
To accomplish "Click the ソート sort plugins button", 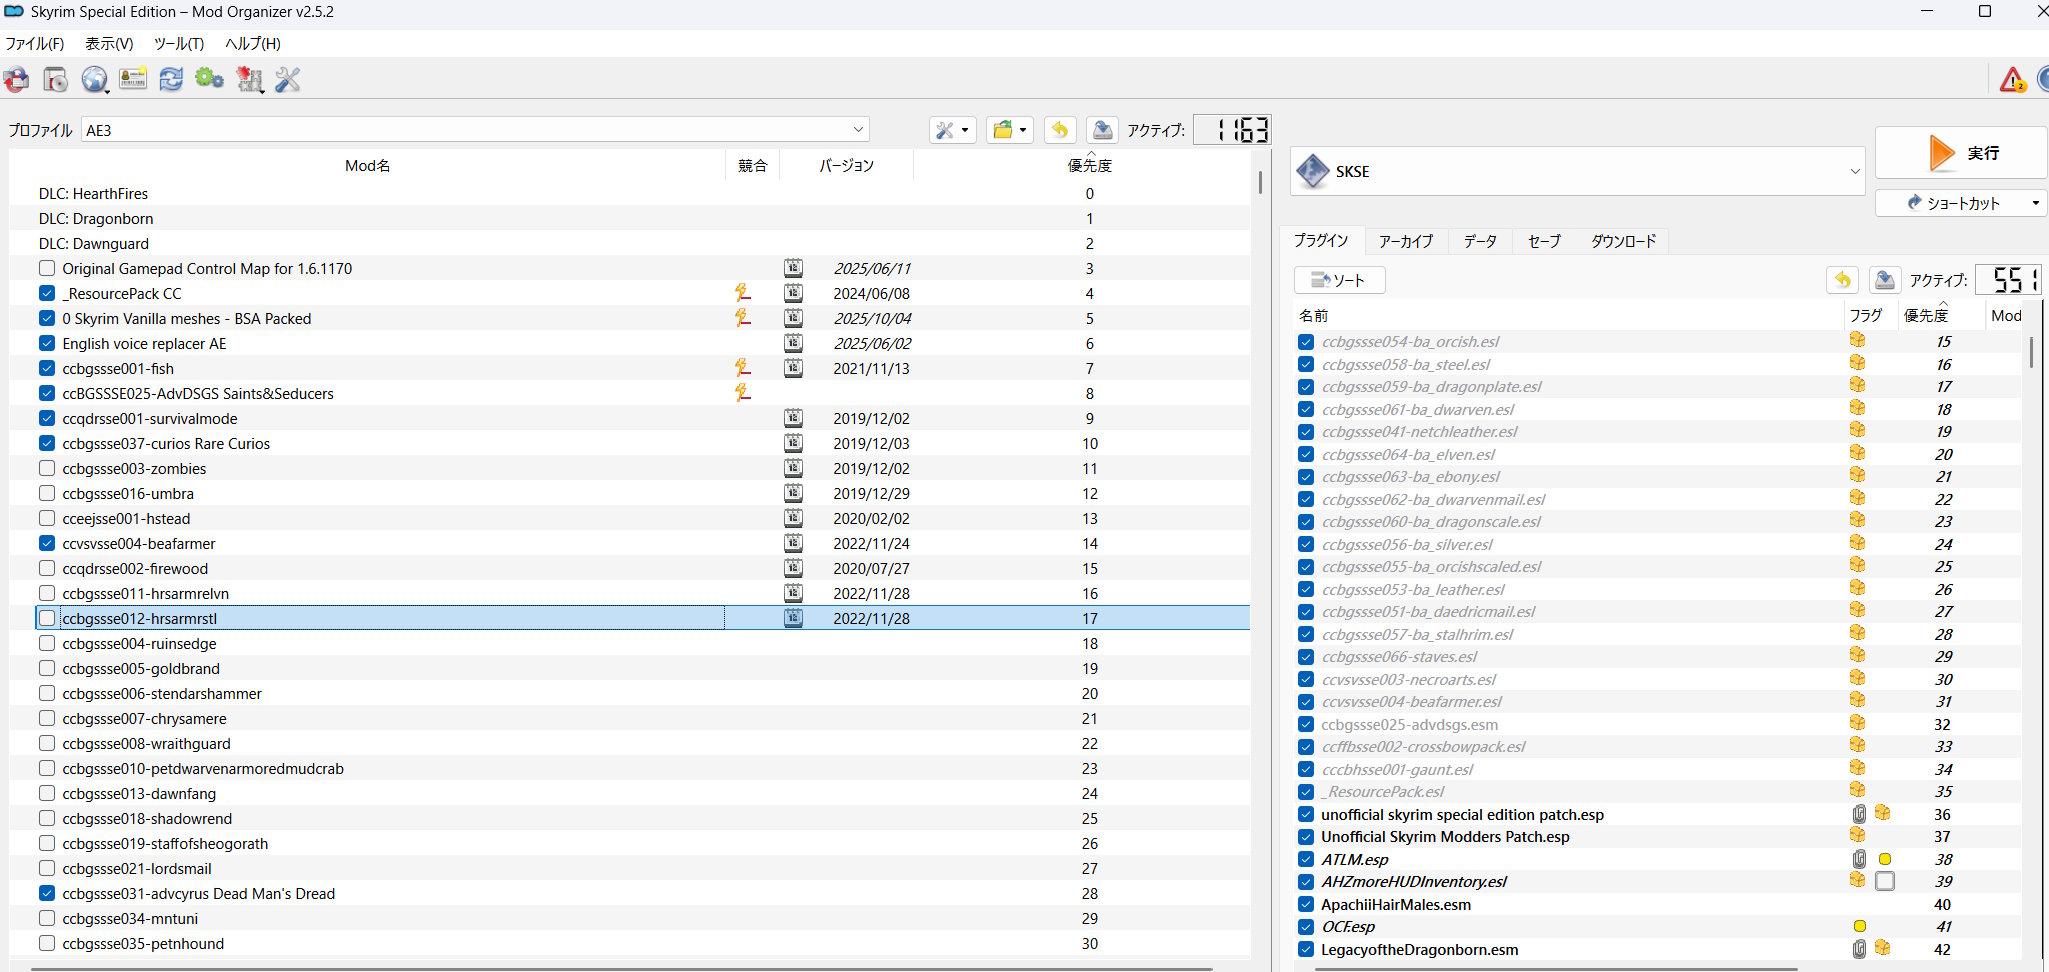I will [x=1339, y=280].
